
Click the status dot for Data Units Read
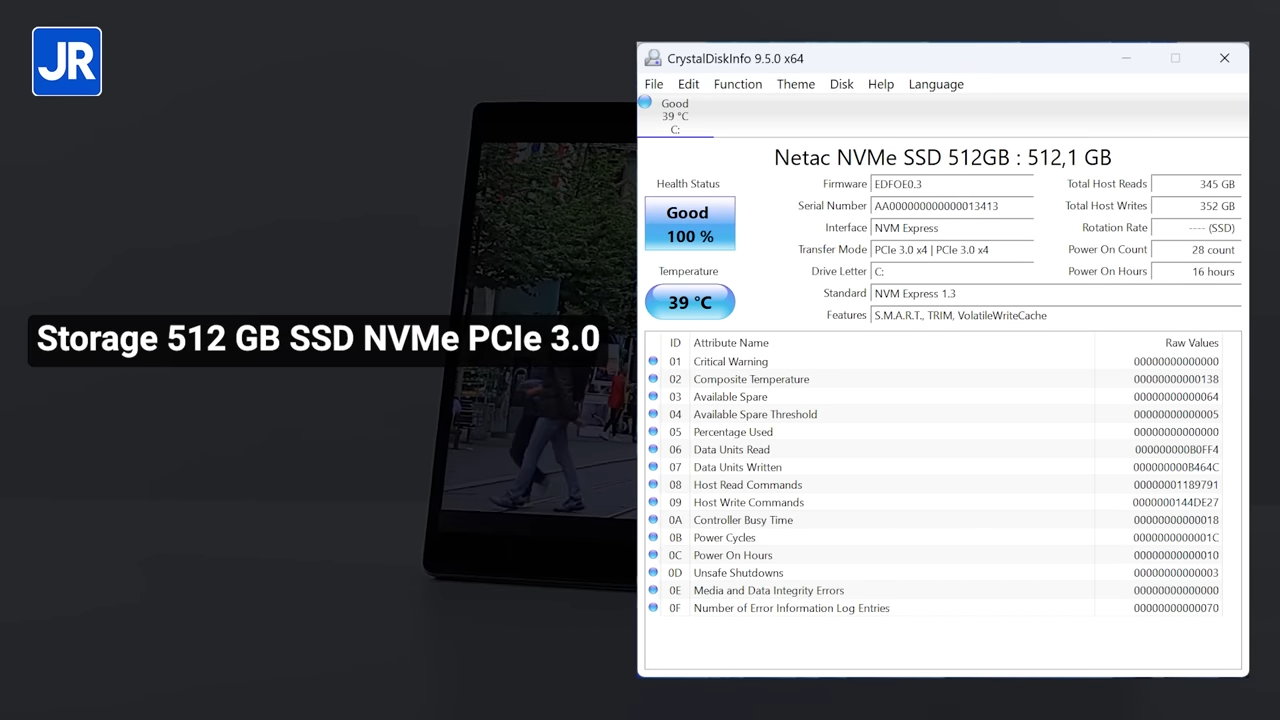click(653, 449)
